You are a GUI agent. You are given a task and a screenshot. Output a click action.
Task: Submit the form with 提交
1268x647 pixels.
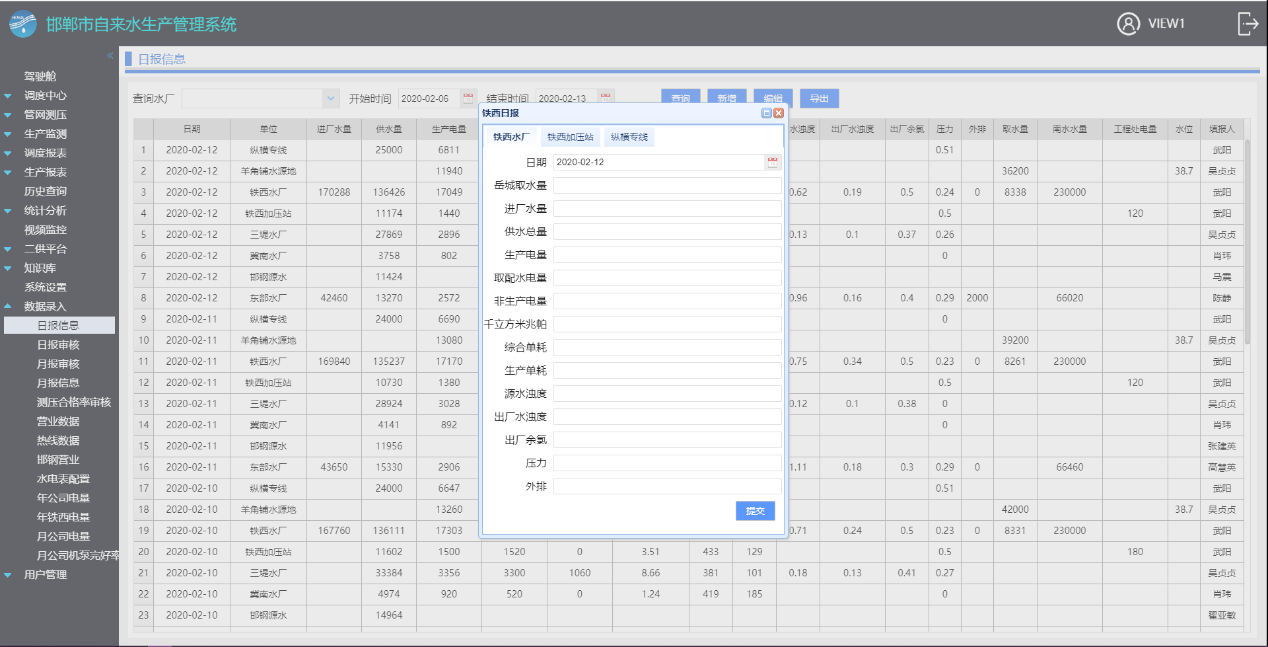(x=755, y=511)
